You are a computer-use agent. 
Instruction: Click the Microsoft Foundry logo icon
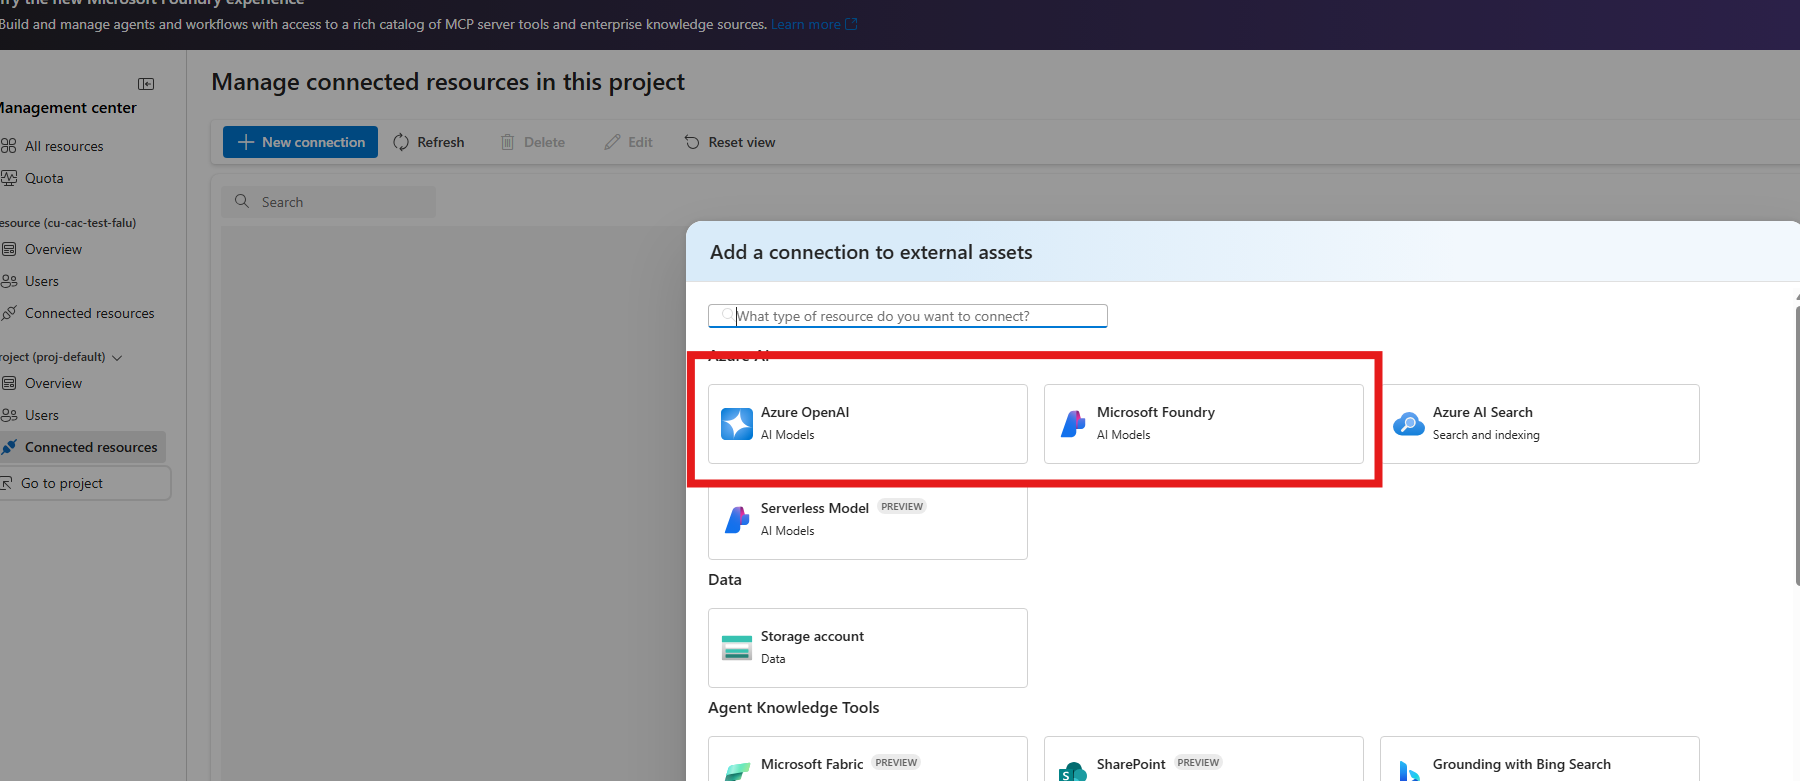click(x=1073, y=424)
